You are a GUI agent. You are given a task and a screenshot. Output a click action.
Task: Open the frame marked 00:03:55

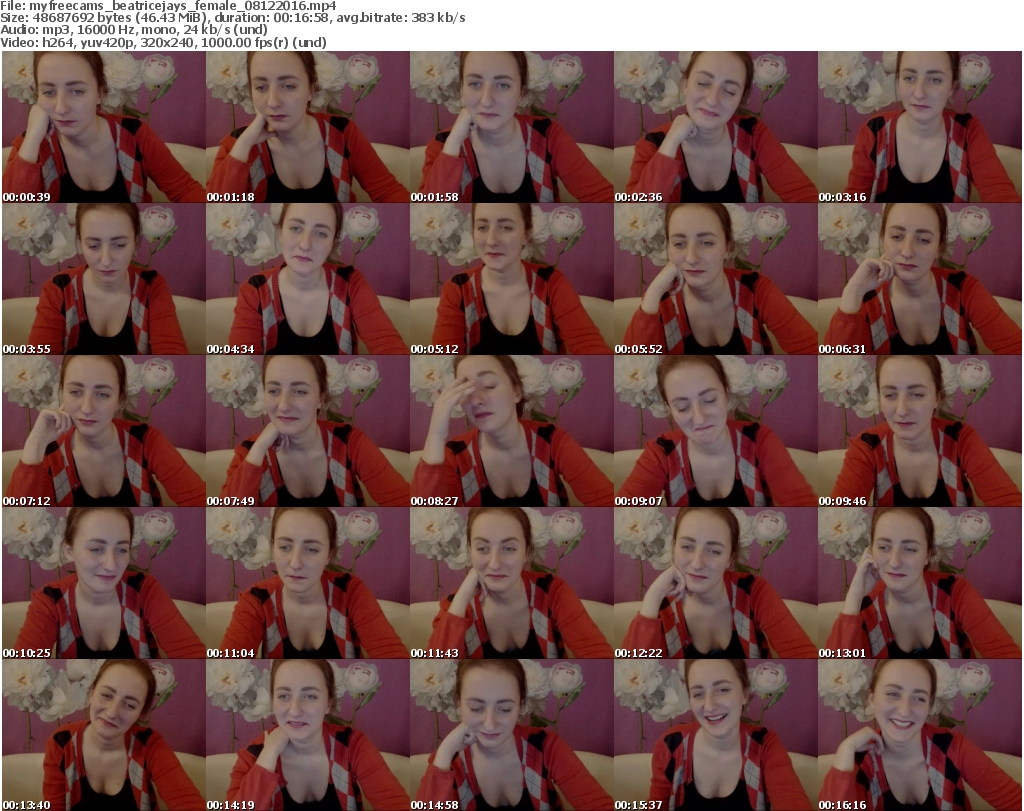104,279
